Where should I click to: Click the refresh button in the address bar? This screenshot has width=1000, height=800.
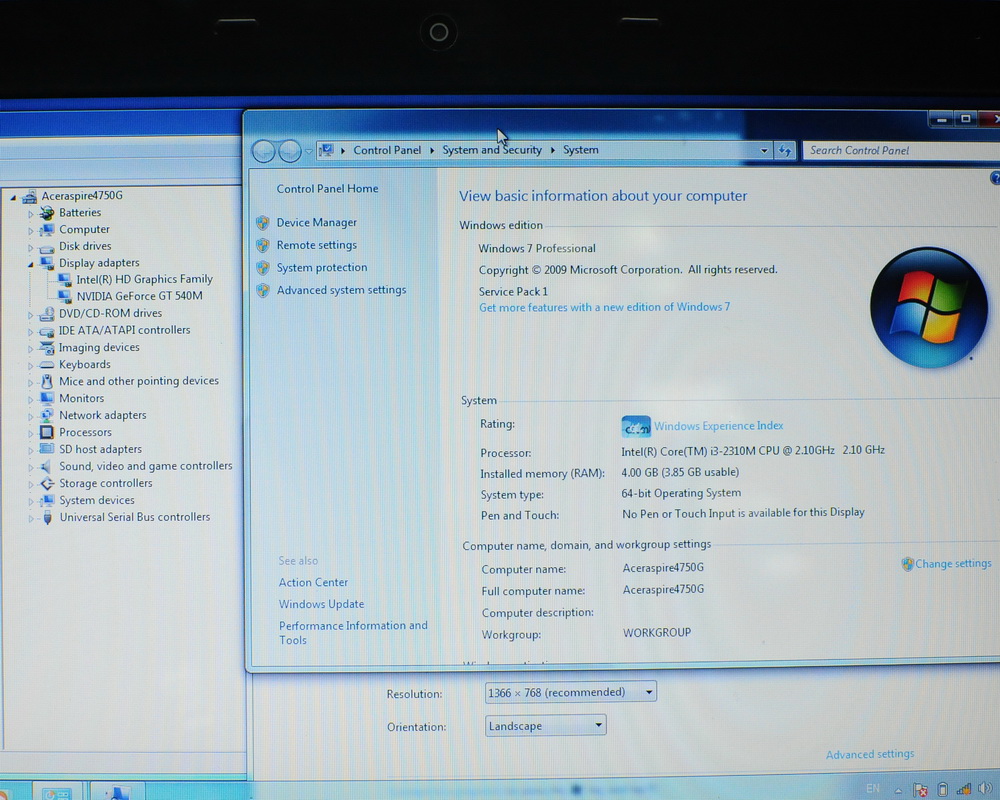(784, 151)
